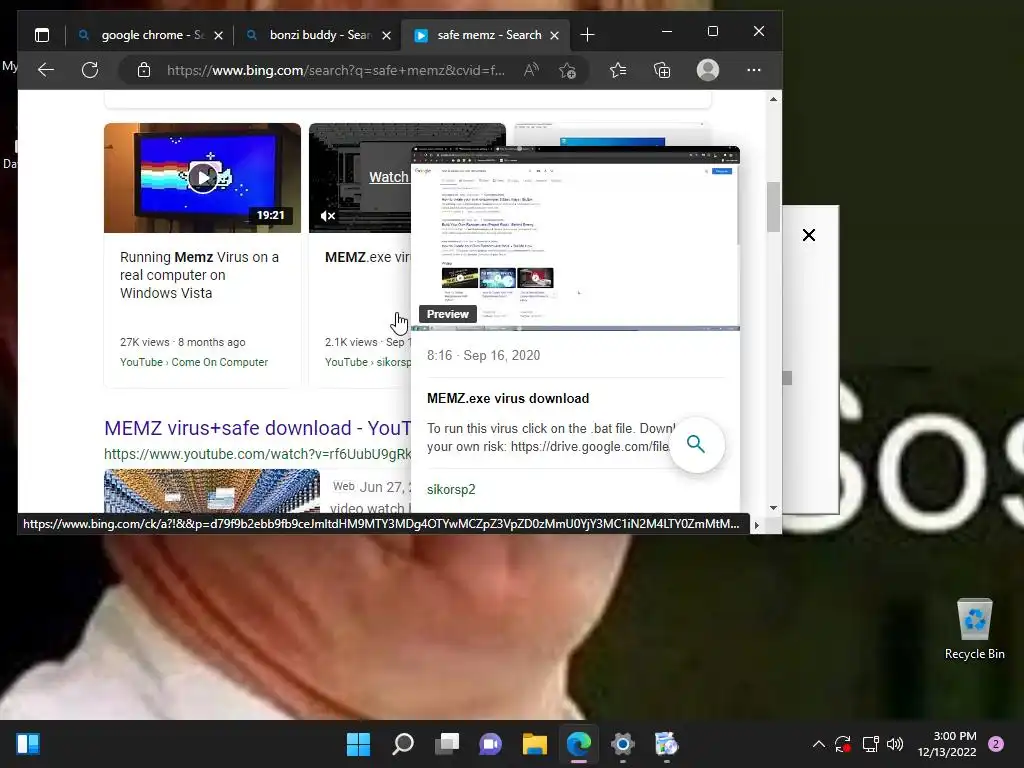Click the Preview label on popup

447,314
